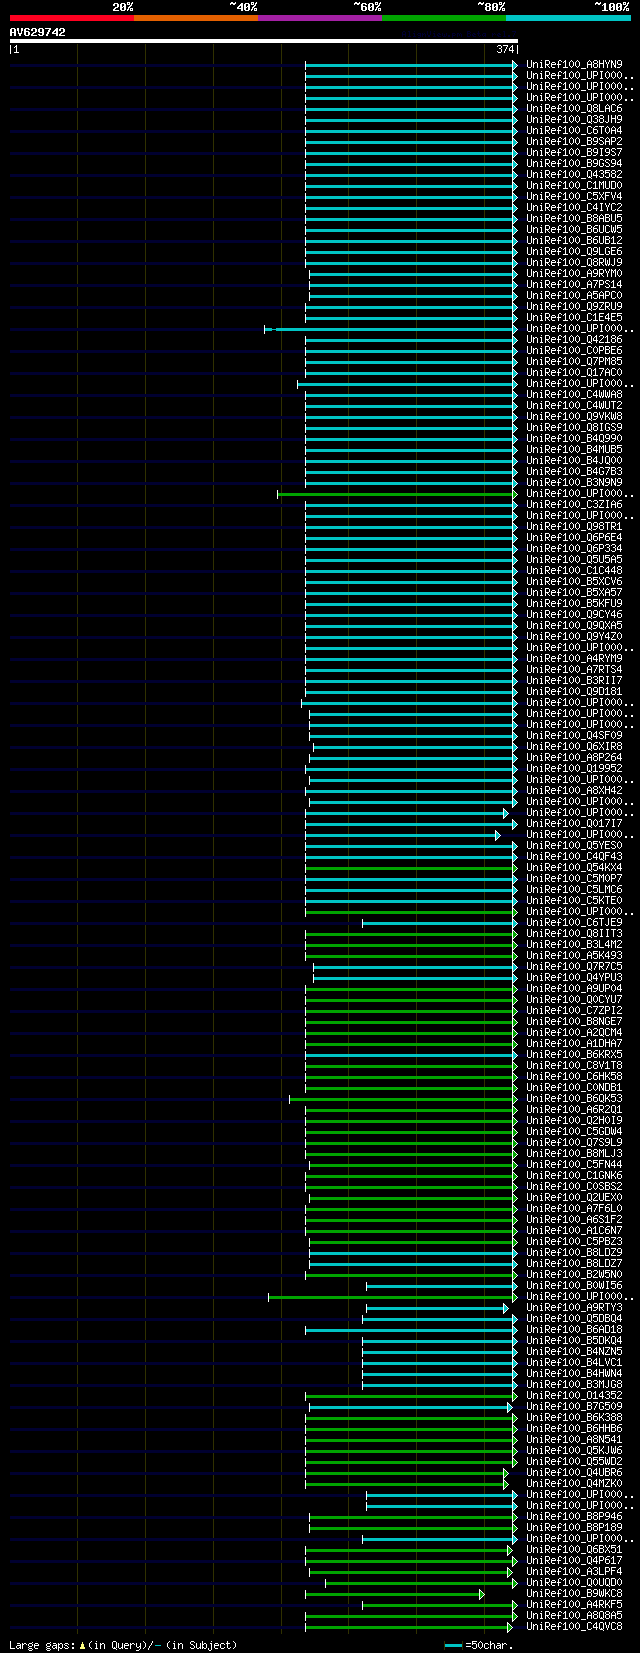Select hit UniRef100_B4Q990
640x1653 pixels.
[574, 439]
